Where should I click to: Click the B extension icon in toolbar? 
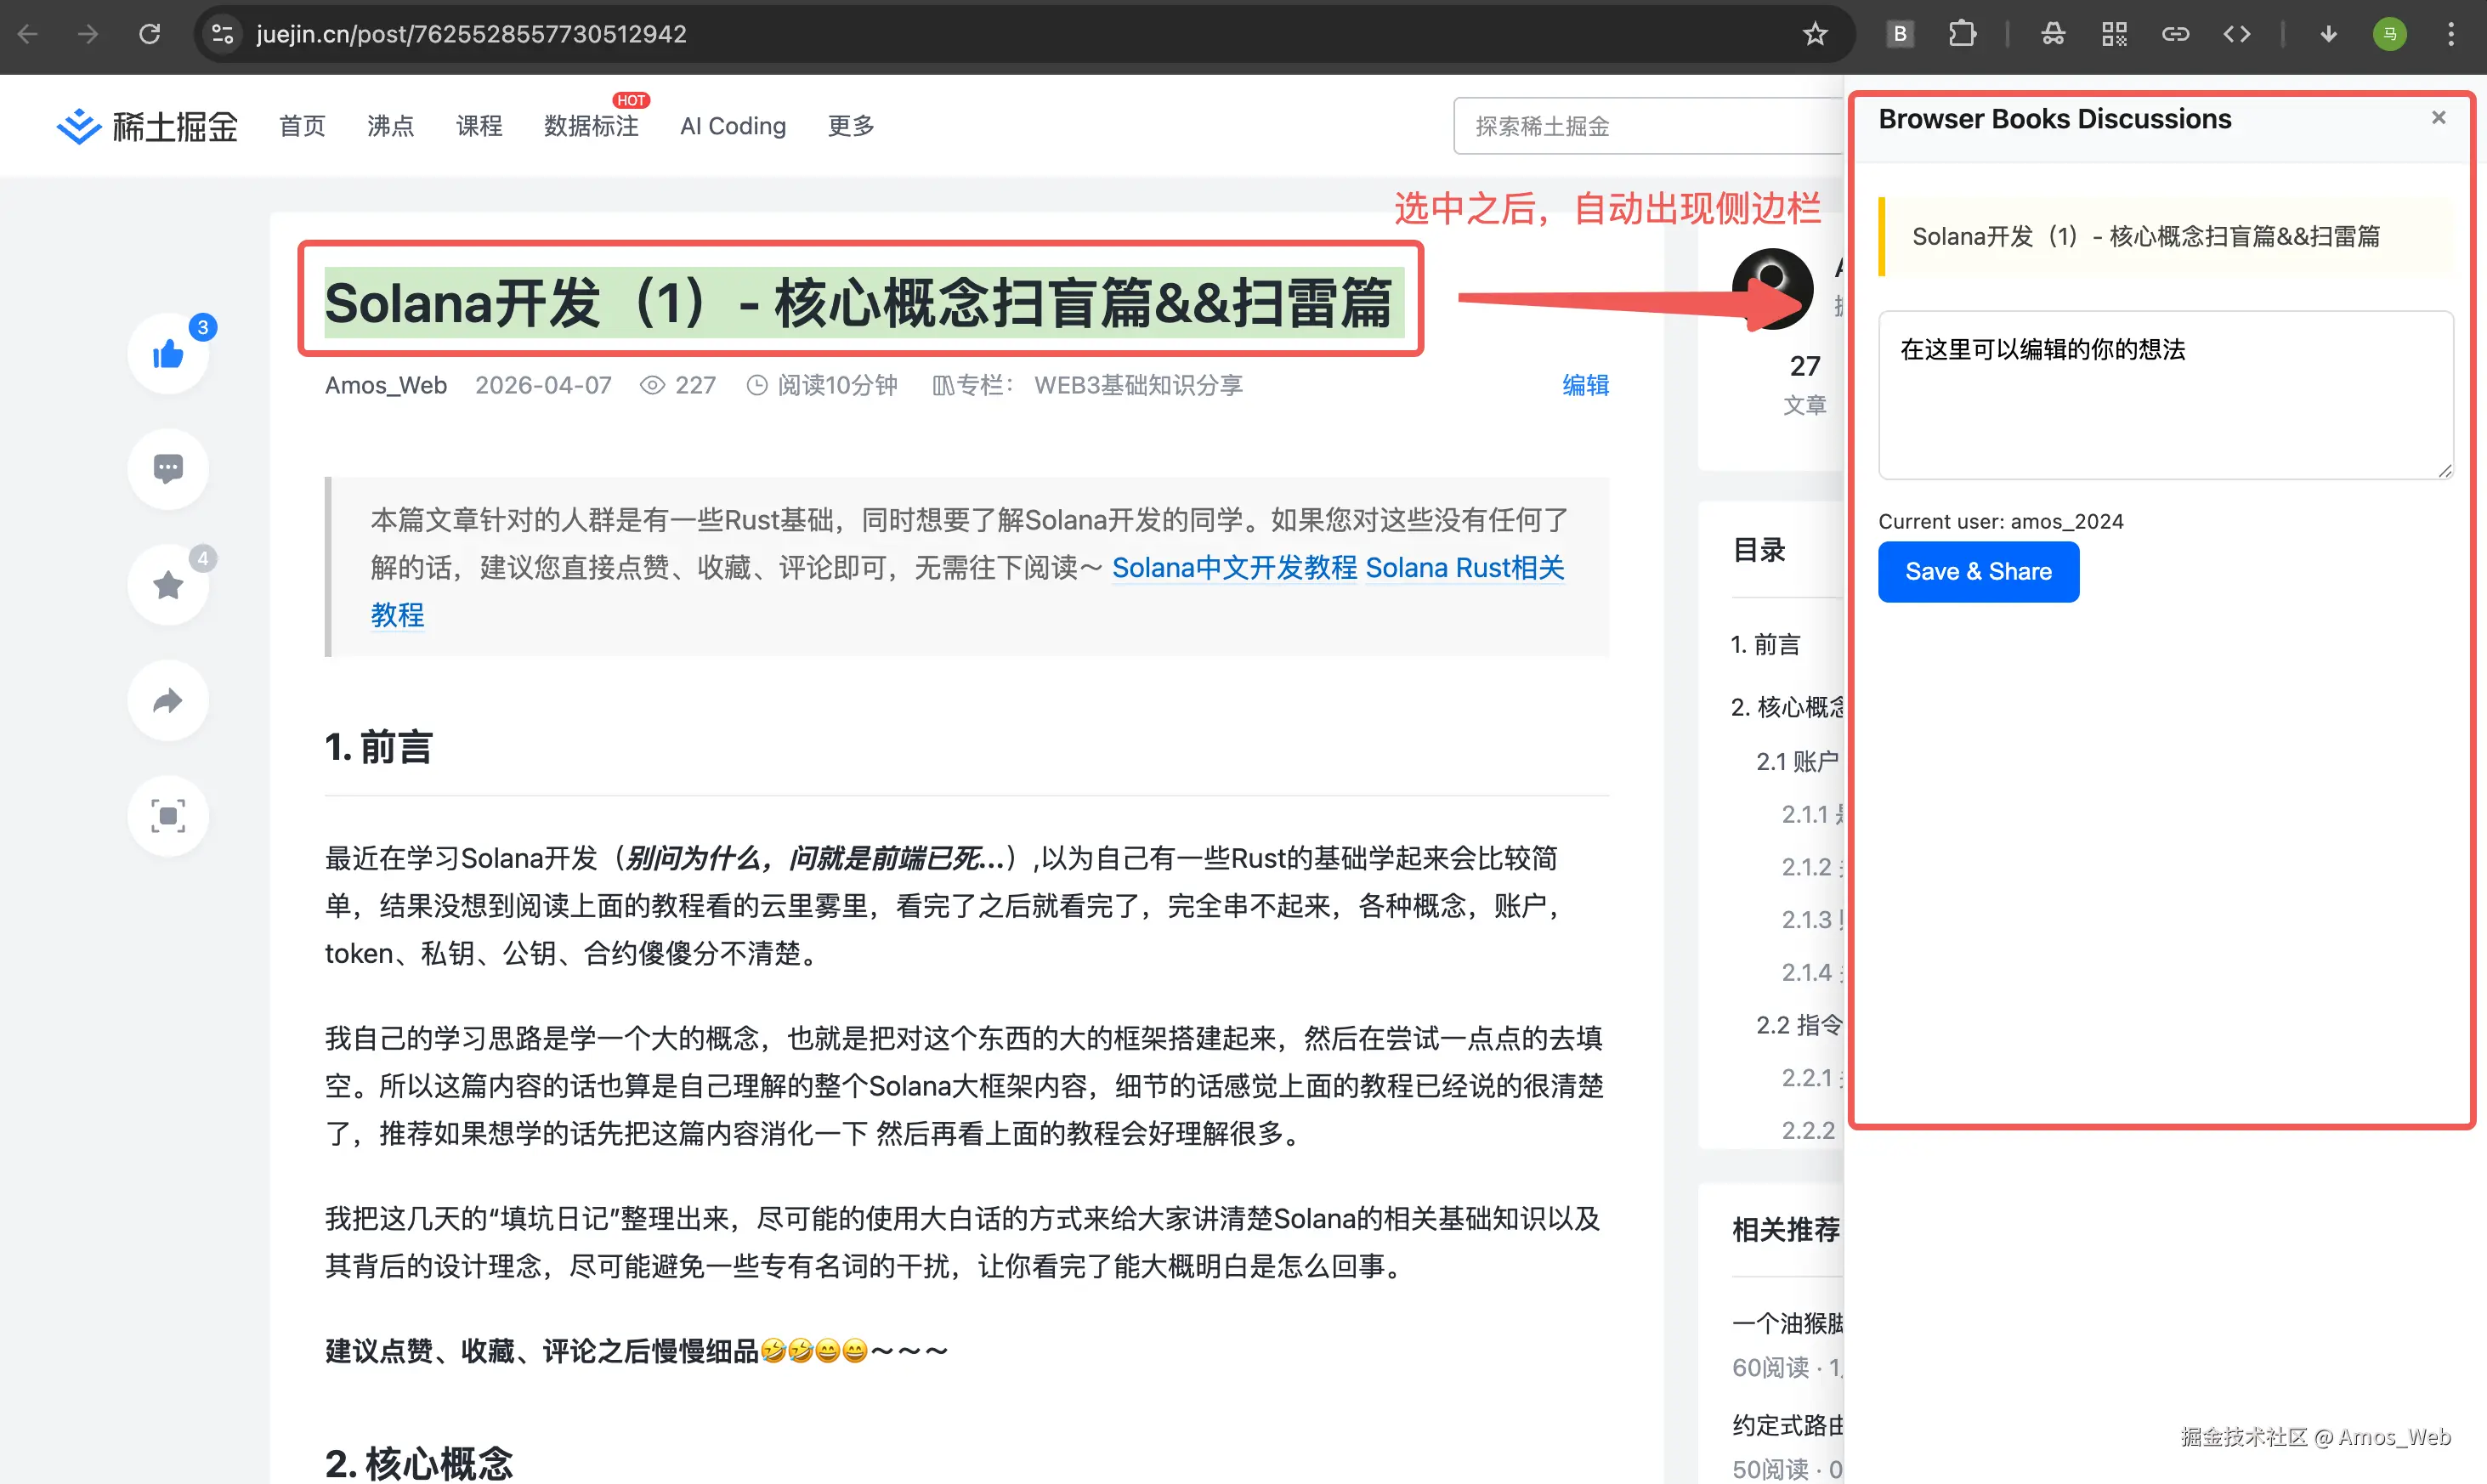click(x=1900, y=34)
